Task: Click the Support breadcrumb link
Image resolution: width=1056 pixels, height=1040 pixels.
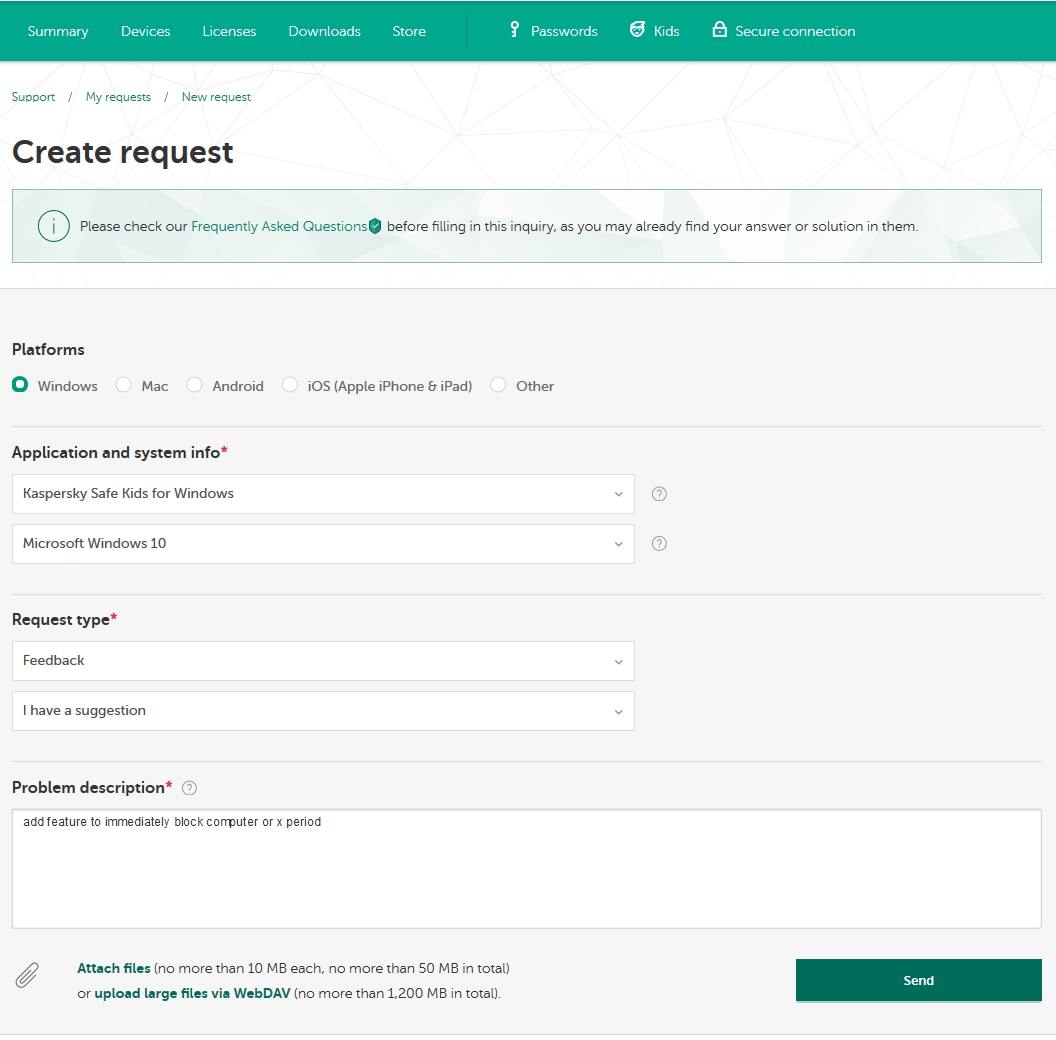Action: tap(33, 97)
